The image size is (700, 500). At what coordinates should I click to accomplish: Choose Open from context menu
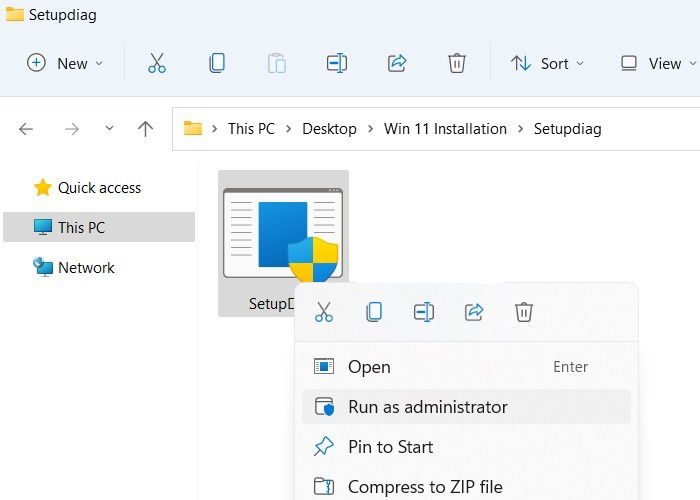click(467, 367)
